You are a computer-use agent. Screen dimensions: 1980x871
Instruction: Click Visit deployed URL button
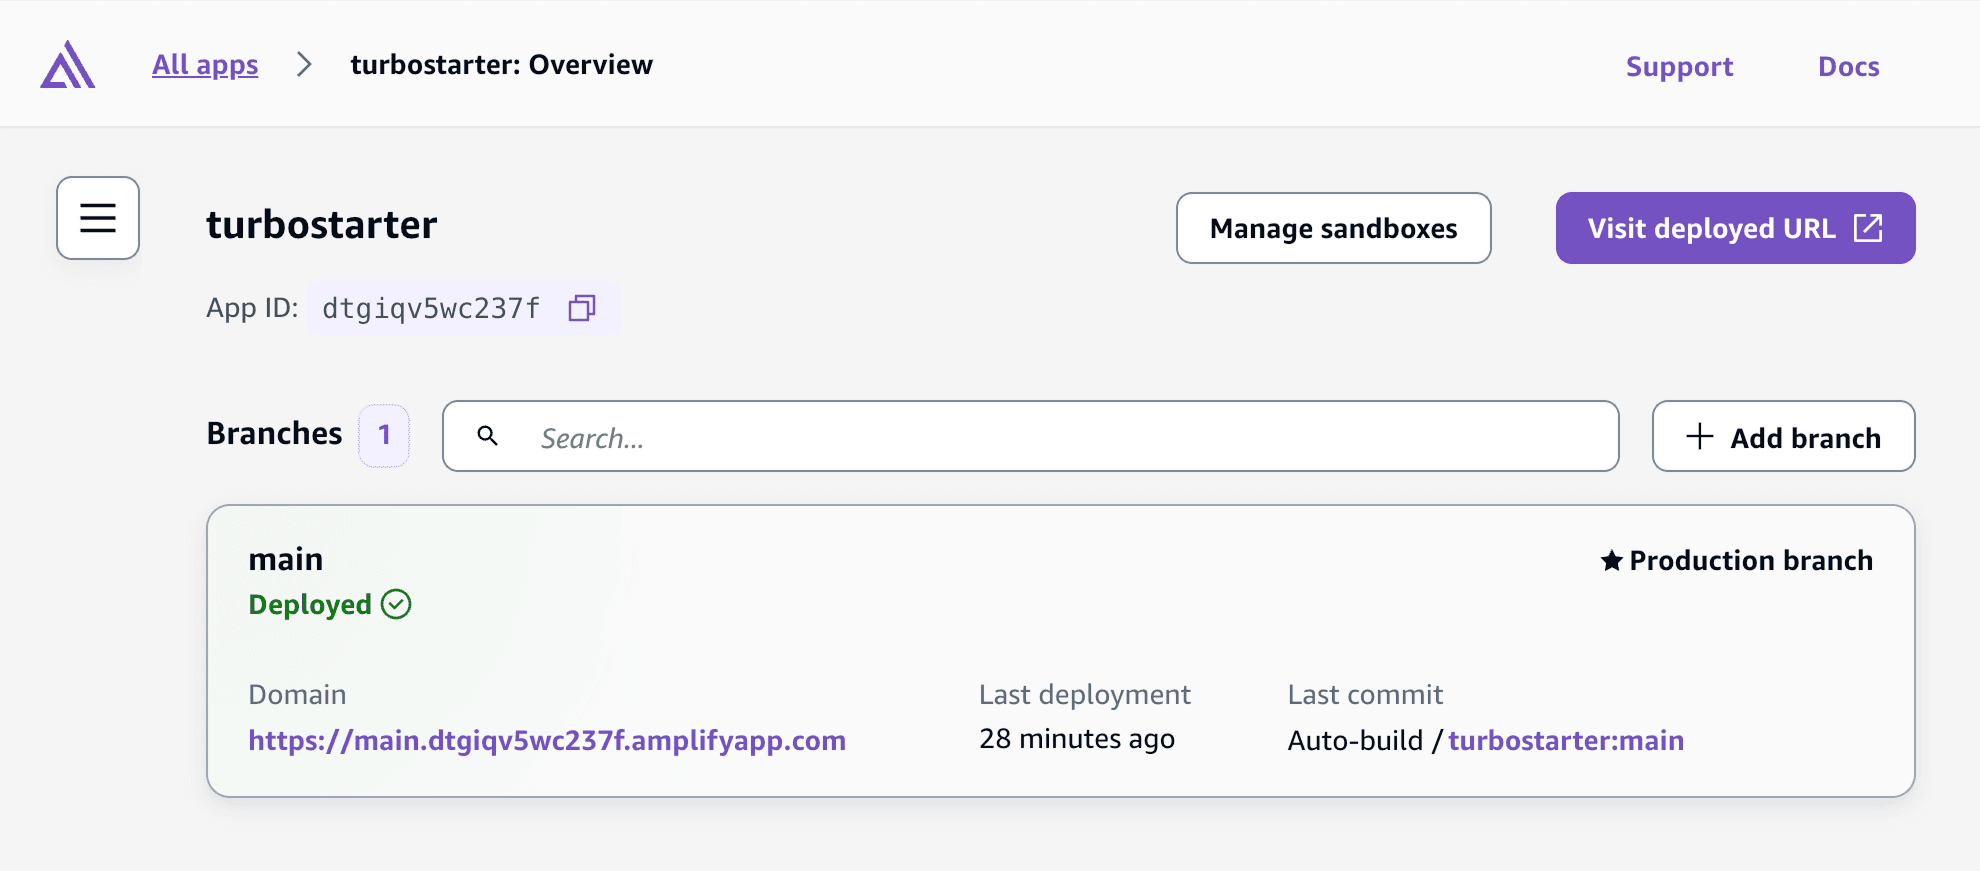(x=1735, y=228)
